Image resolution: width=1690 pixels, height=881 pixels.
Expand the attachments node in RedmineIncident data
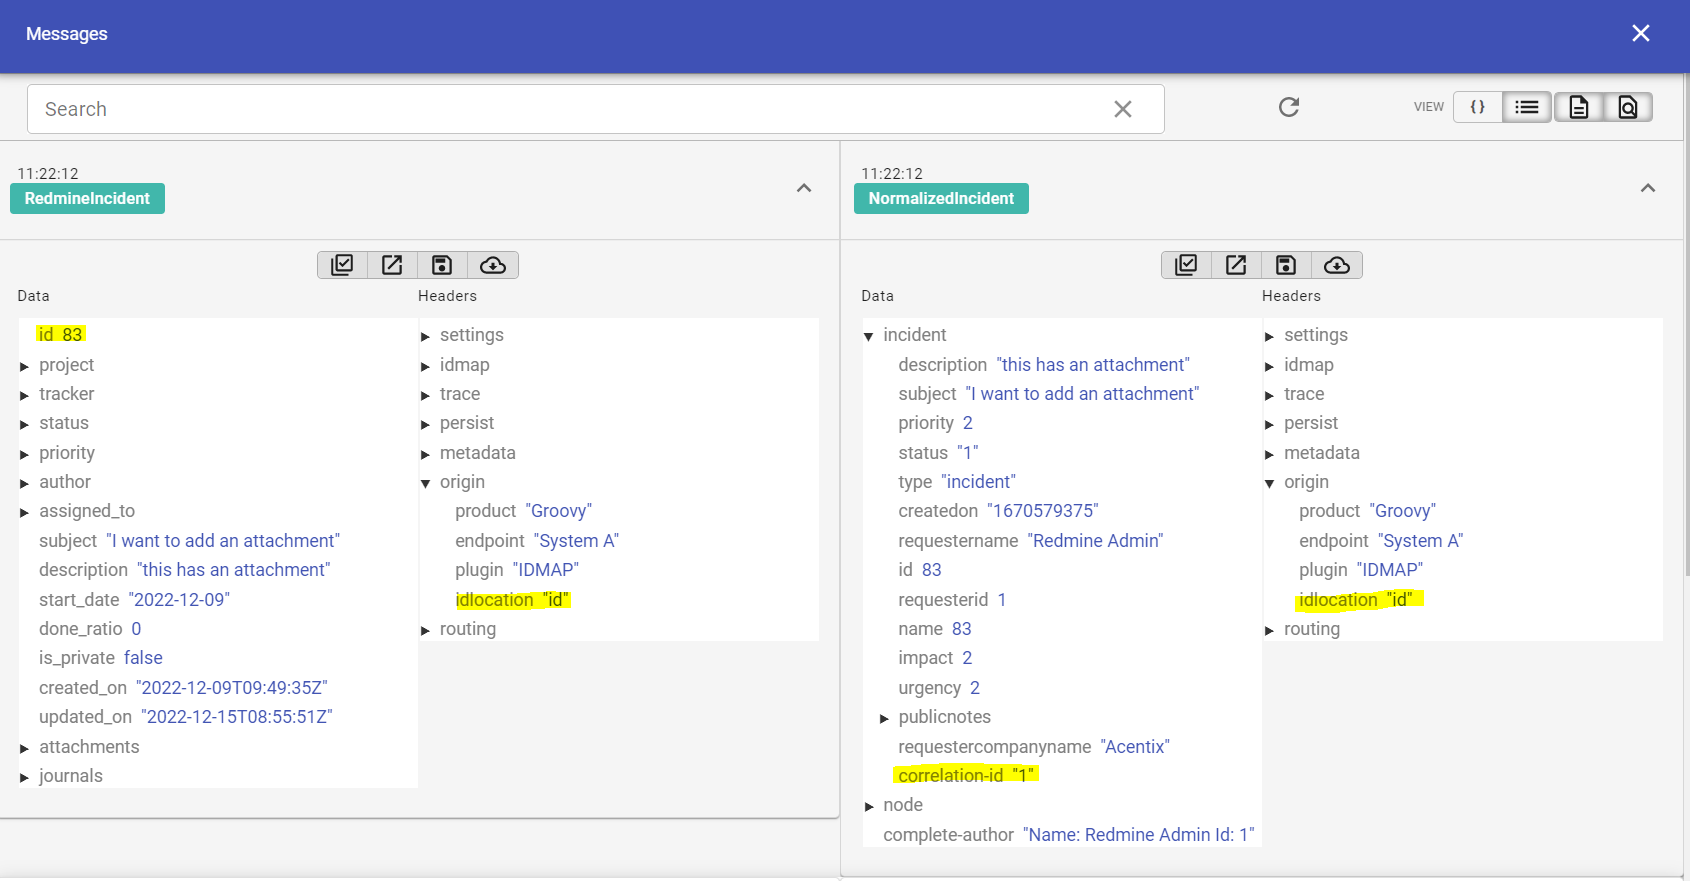coord(25,748)
